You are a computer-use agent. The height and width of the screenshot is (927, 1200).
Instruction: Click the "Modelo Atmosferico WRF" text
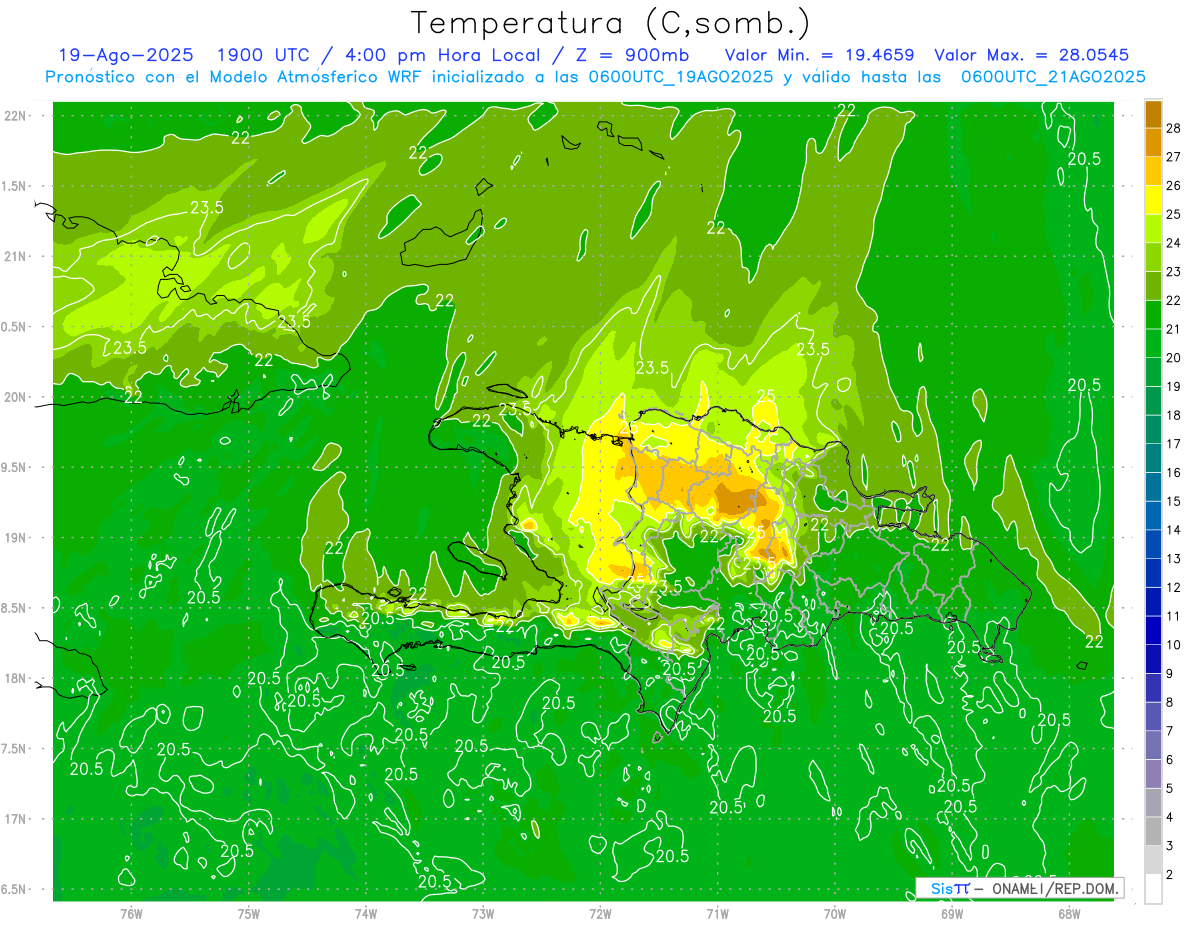(297, 77)
